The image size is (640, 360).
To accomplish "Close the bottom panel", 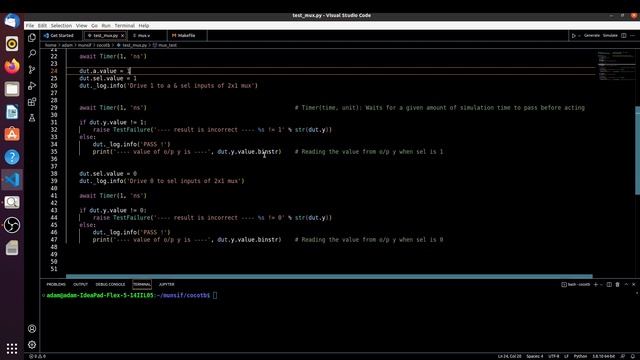I will point(633,284).
